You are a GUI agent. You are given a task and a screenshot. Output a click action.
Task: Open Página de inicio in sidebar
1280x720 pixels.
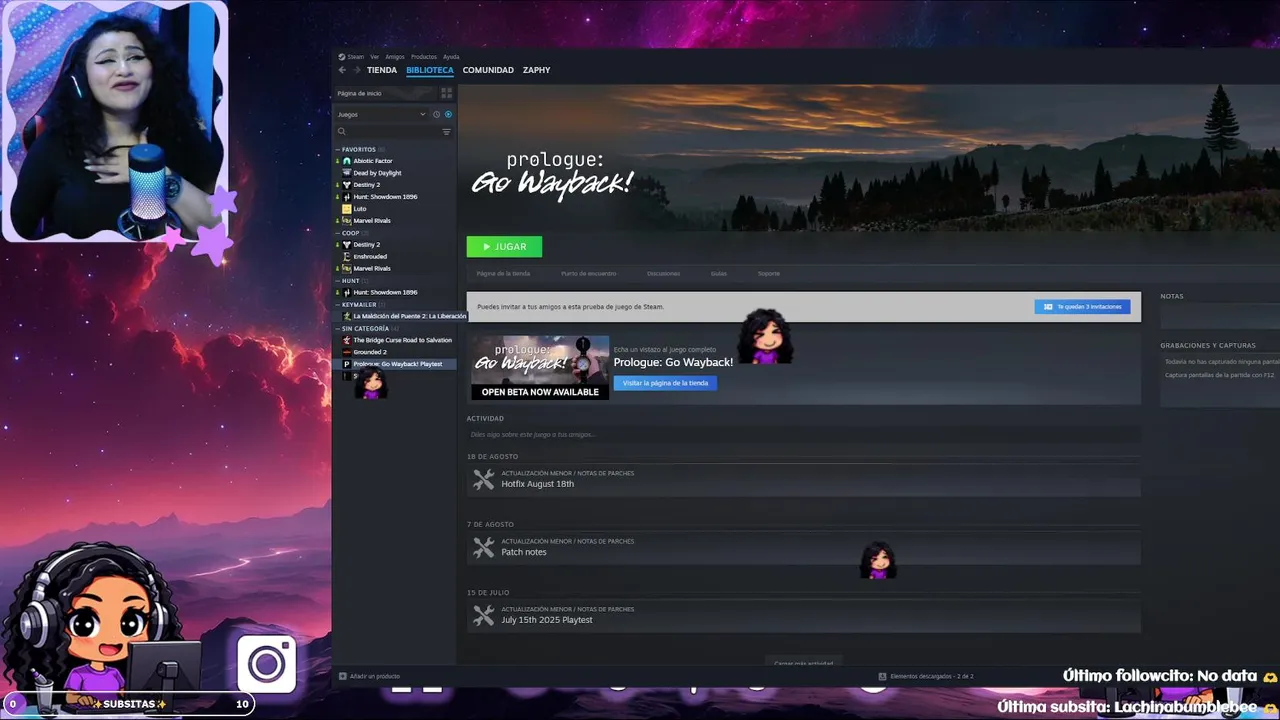click(384, 93)
